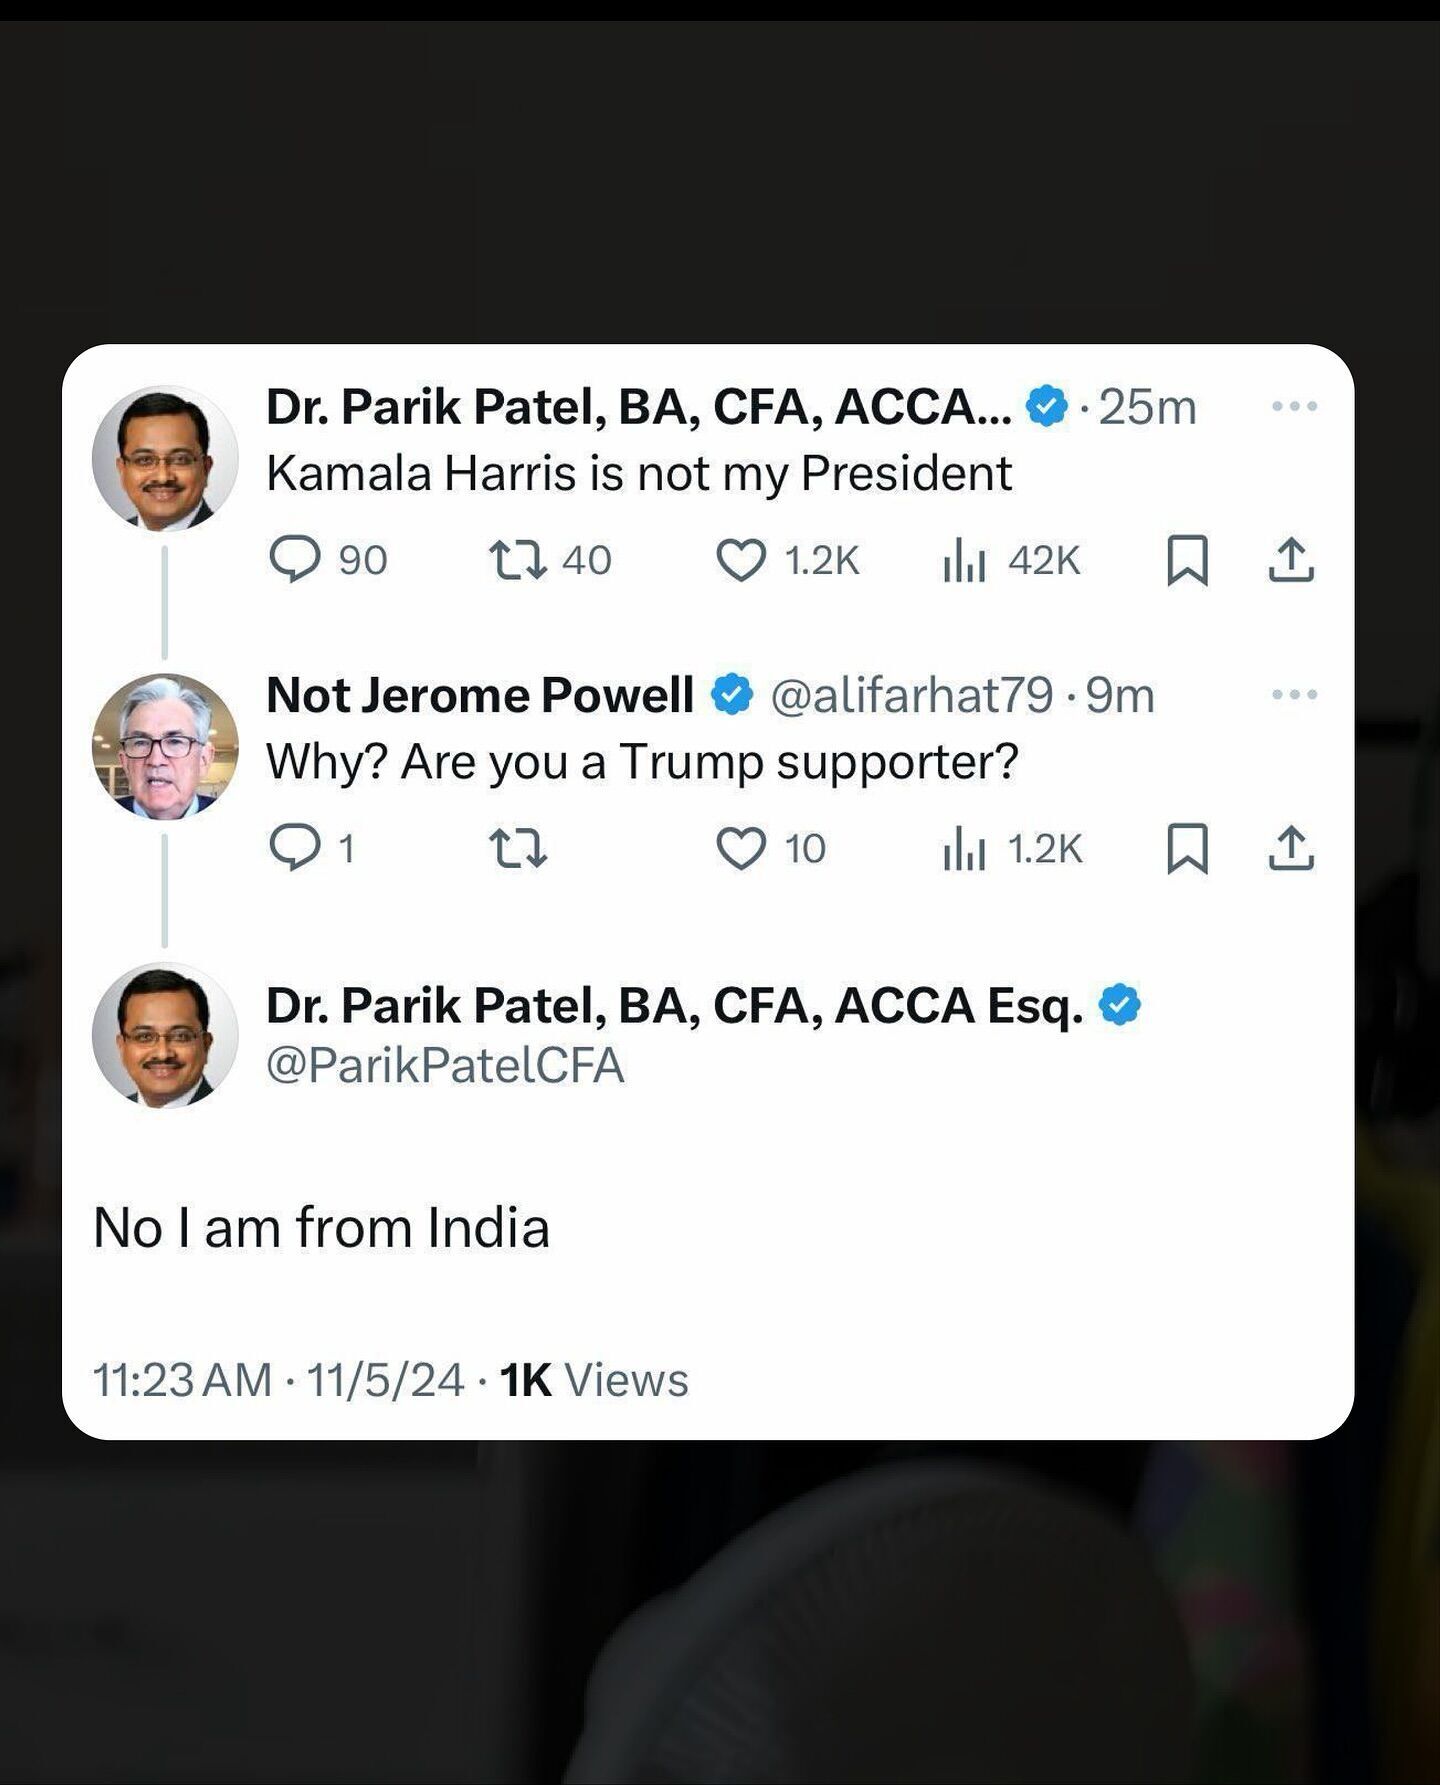This screenshot has width=1440, height=1785.
Task: Like the 'not my President' tweet
Action: click(x=741, y=560)
